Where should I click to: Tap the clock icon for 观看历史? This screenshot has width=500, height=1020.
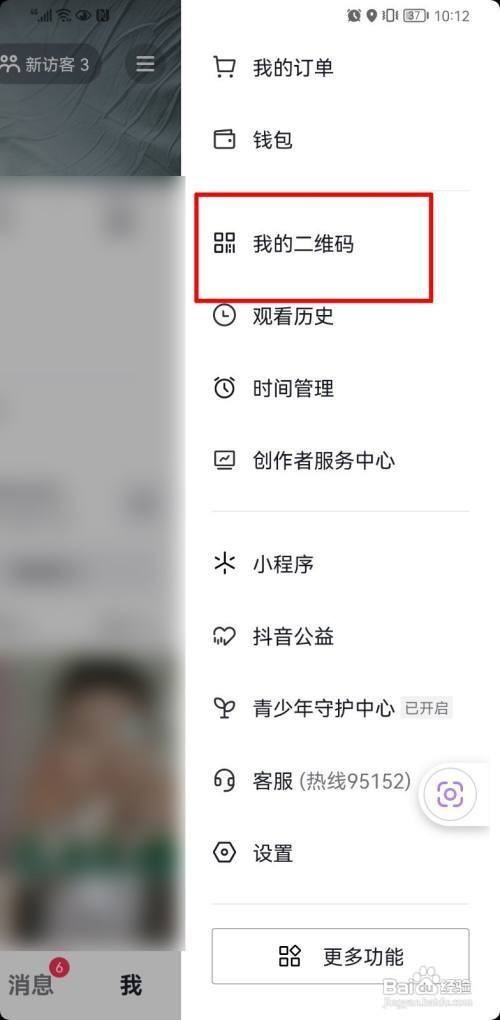(x=224, y=316)
